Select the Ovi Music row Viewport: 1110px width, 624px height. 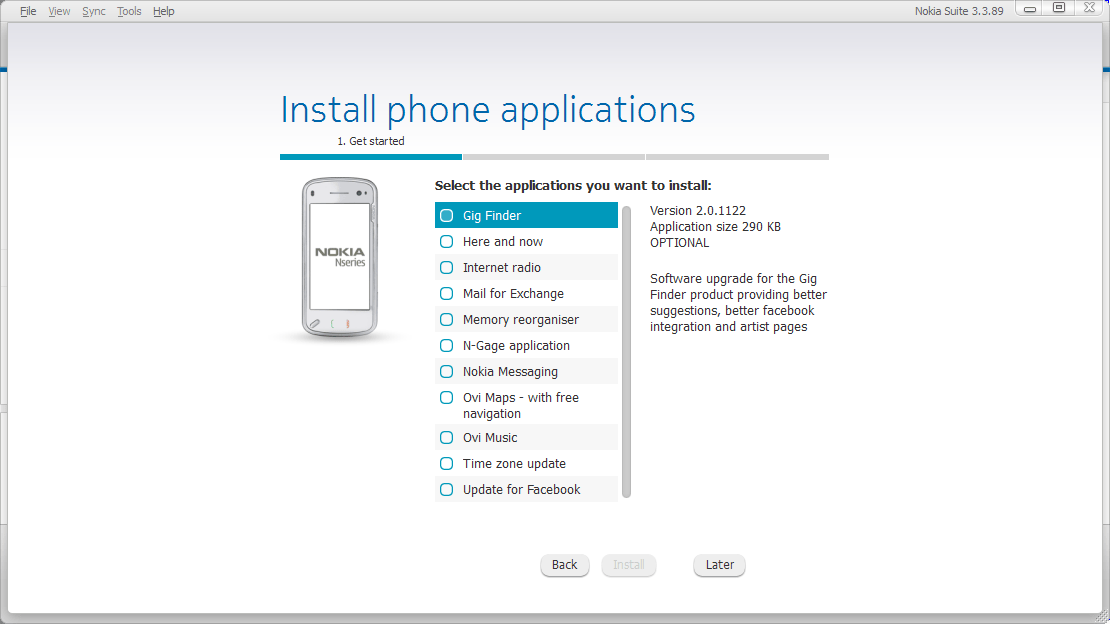pyautogui.click(x=526, y=438)
